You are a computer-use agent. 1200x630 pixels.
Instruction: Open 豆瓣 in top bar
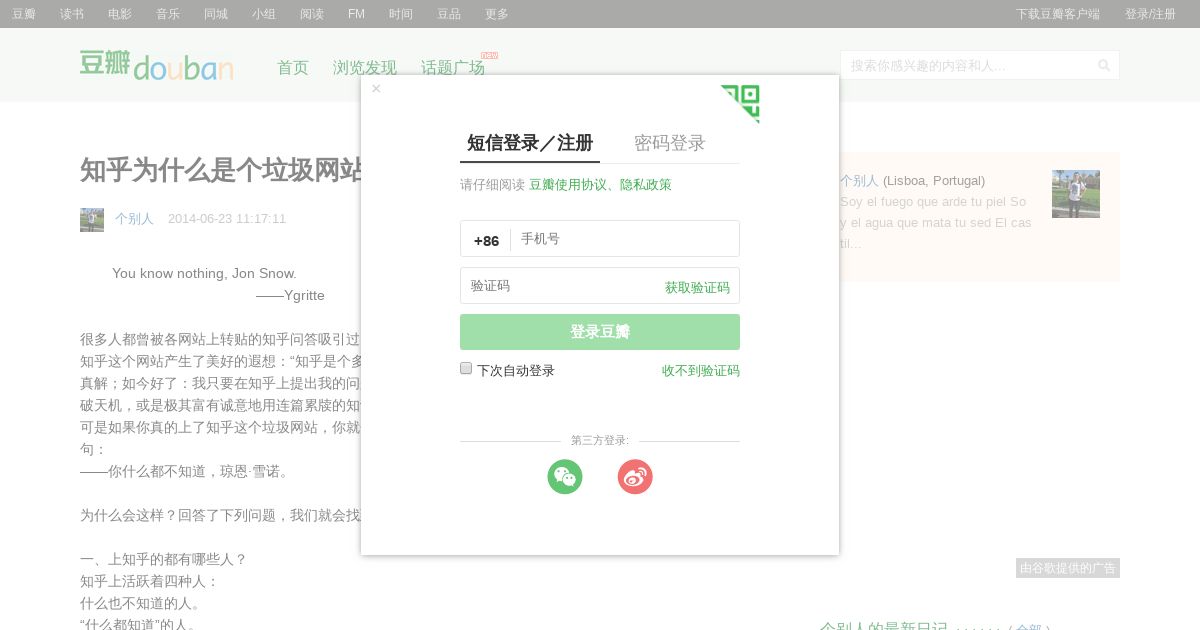(24, 14)
